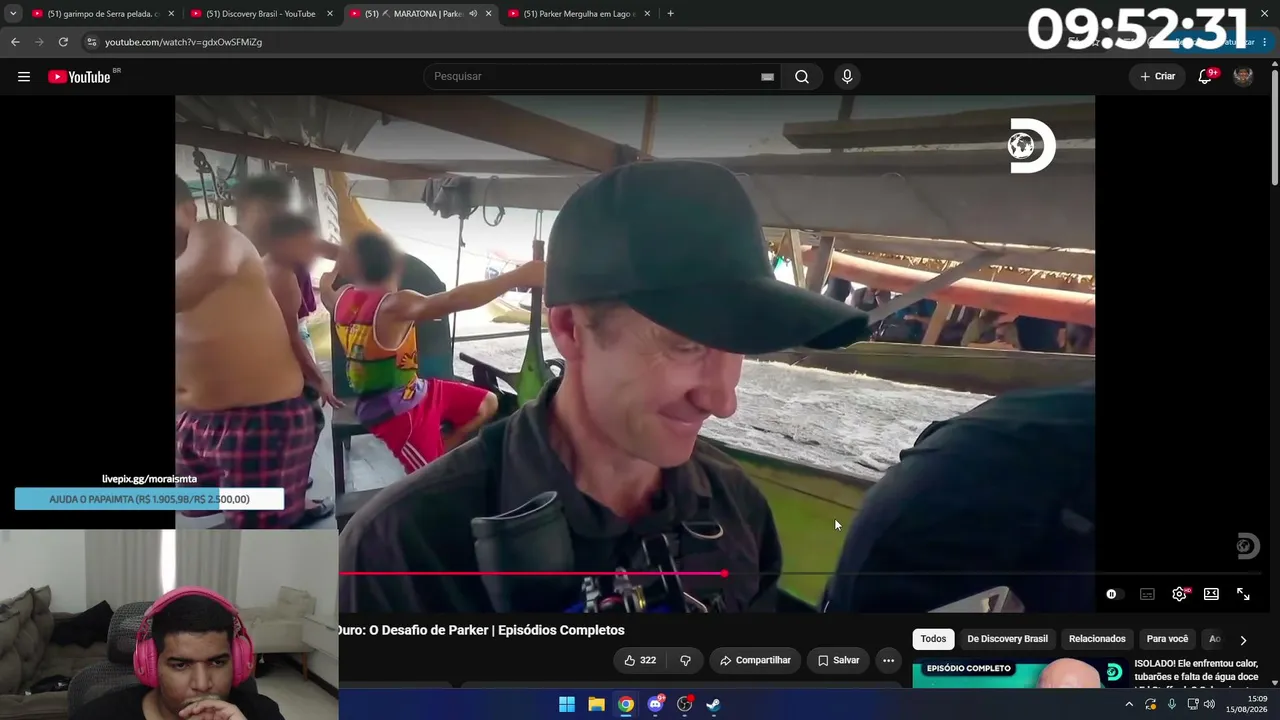Click the Discovery channel watermark in the video
The image size is (1280, 720).
[x=1247, y=546]
